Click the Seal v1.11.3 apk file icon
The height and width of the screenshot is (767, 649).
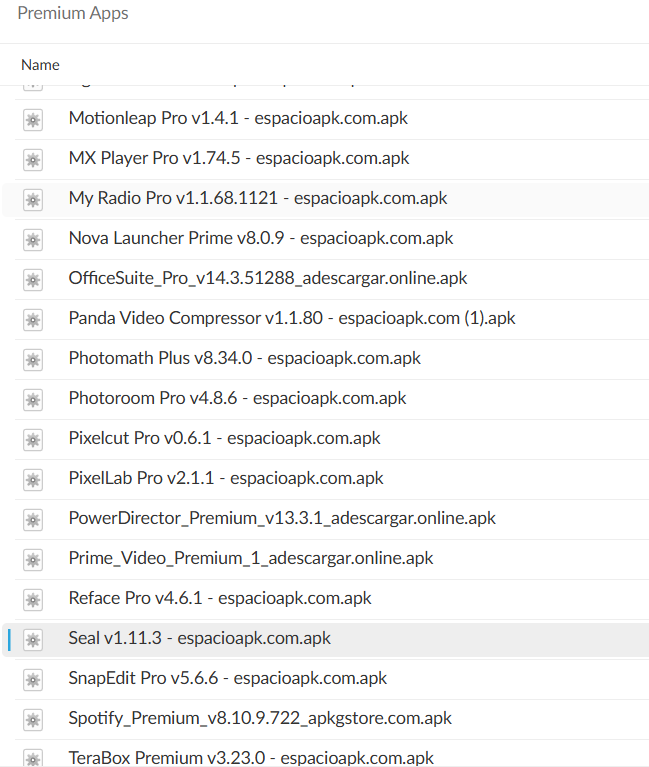pos(33,641)
